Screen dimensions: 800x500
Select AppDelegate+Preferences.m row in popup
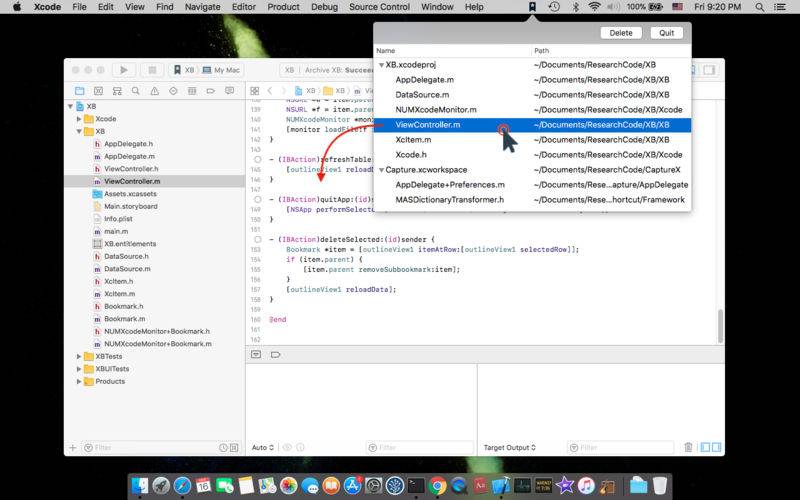point(533,185)
